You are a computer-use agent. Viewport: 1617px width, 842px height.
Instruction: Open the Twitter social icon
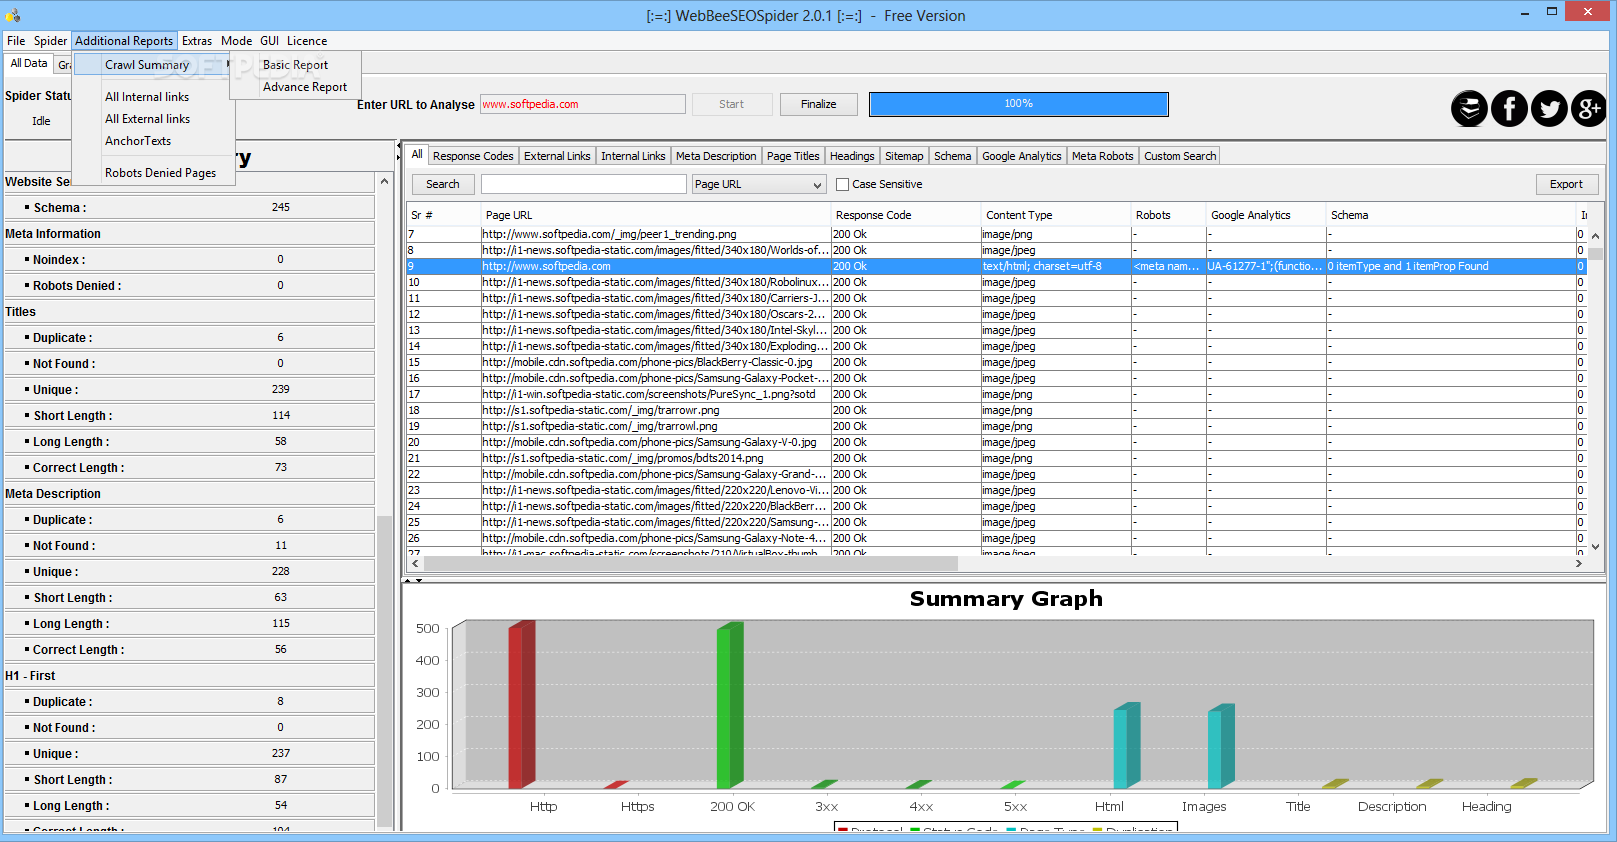click(x=1549, y=108)
